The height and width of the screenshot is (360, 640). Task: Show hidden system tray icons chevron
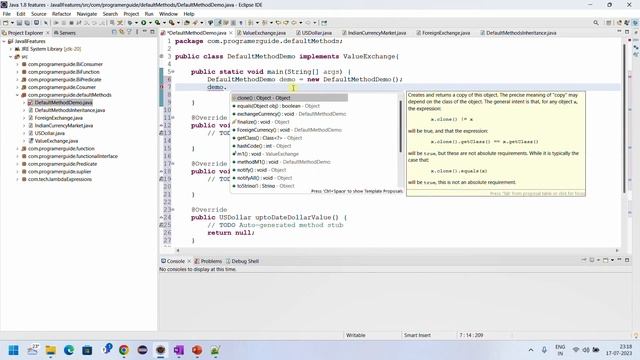point(531,350)
